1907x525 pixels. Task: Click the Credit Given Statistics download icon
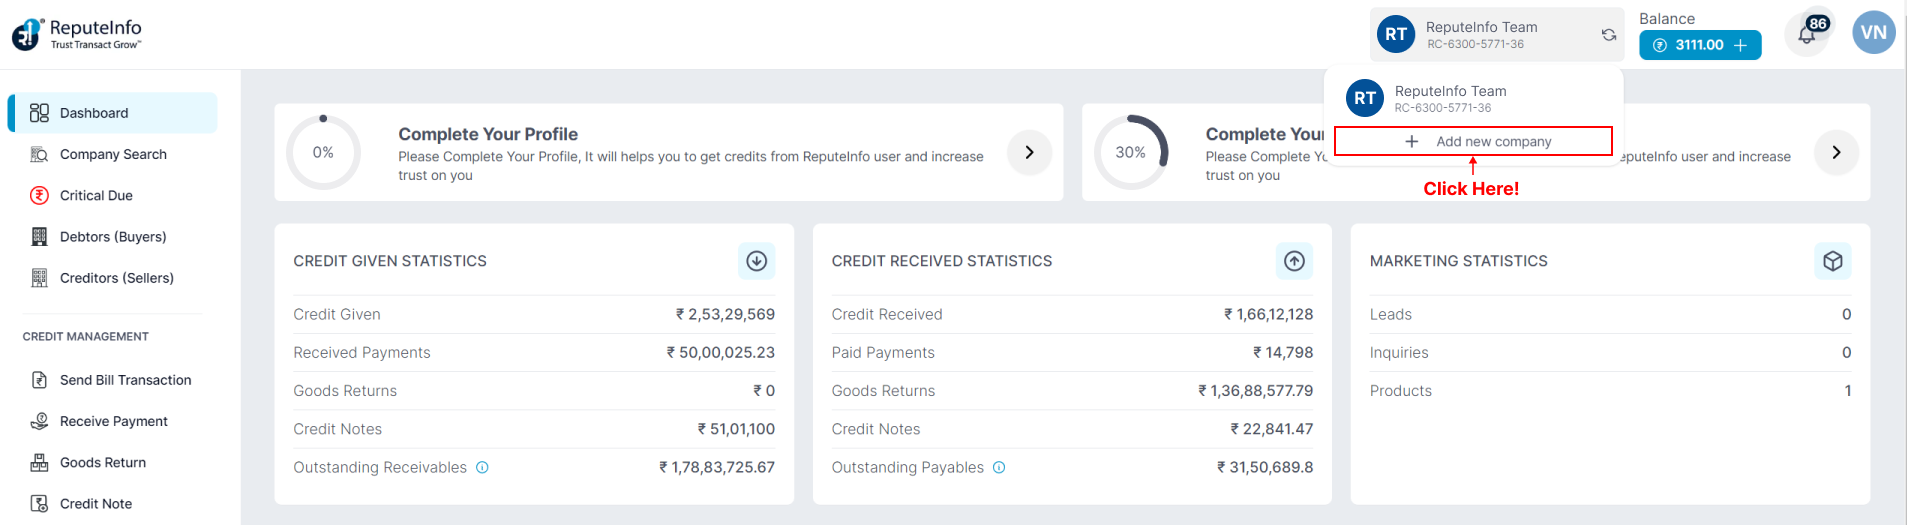756,261
